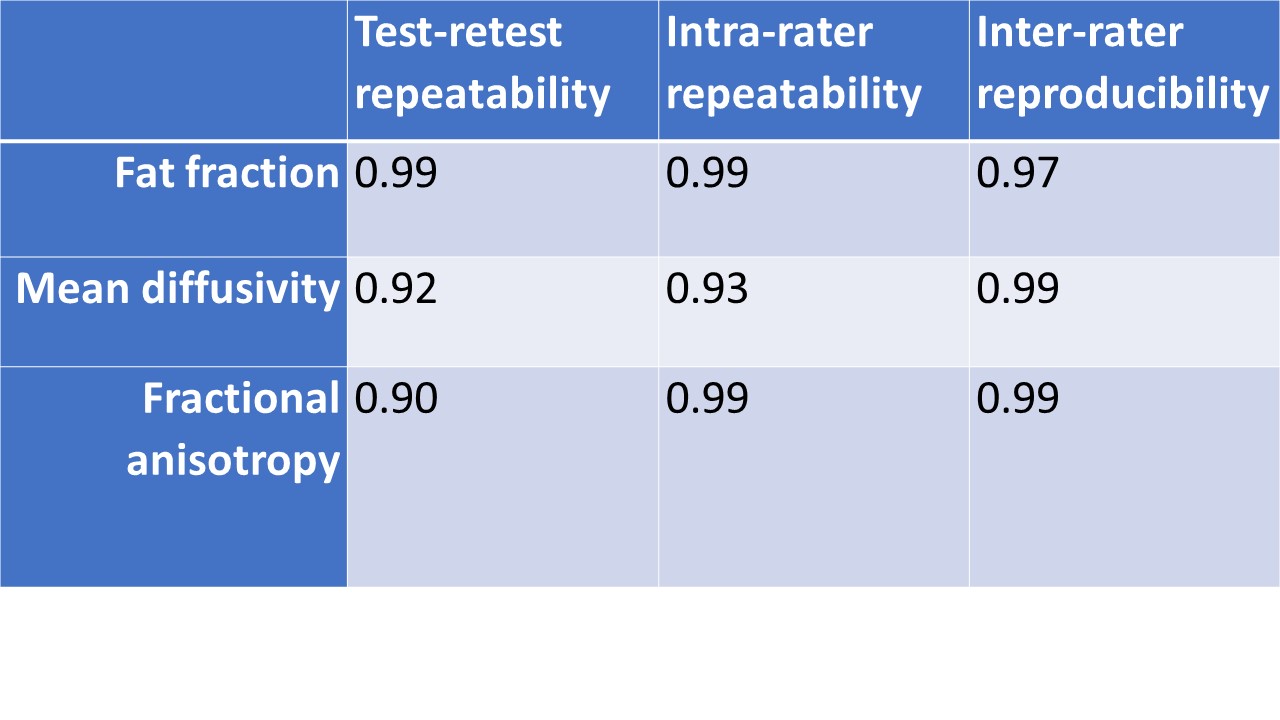Click the word "Test-retest" in the header

click(x=459, y=33)
